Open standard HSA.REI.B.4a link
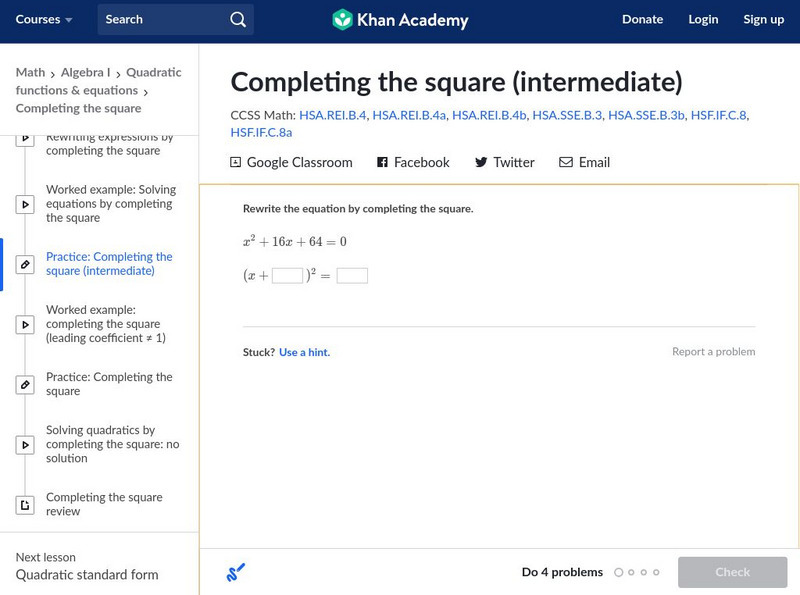800x595 pixels. point(409,115)
